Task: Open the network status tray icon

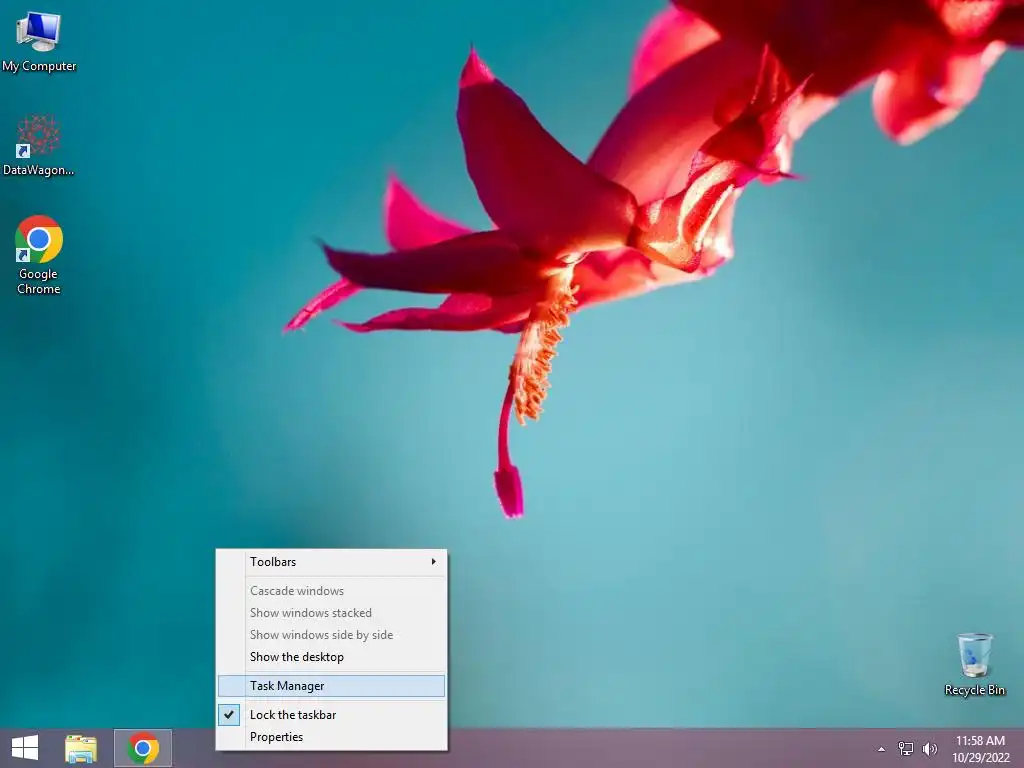Action: (906, 749)
